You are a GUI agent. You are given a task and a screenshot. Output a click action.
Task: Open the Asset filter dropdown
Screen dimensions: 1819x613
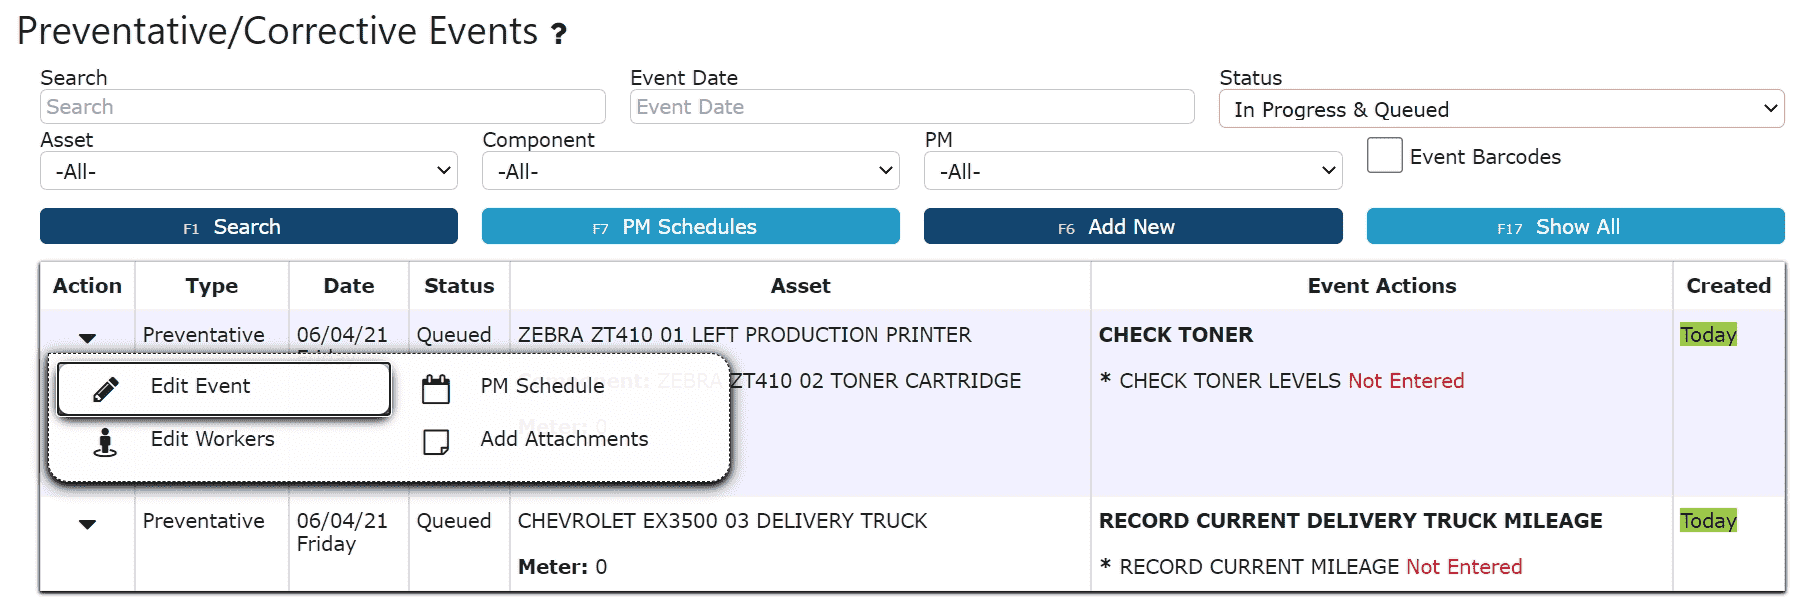(249, 171)
